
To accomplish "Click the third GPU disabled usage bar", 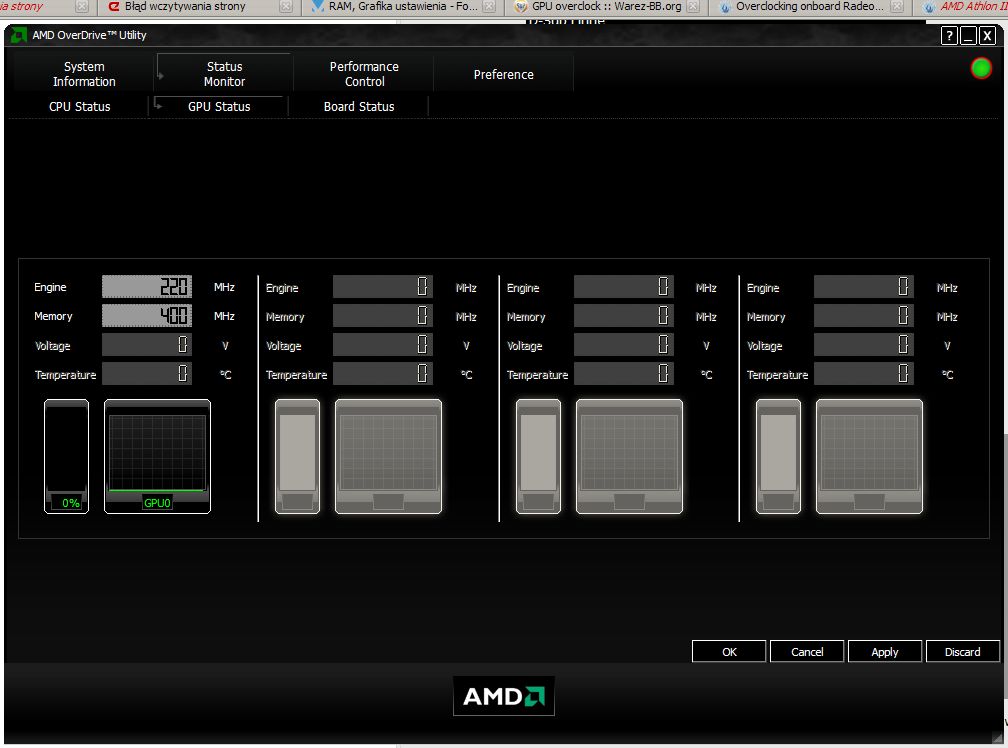I will click(x=538, y=456).
